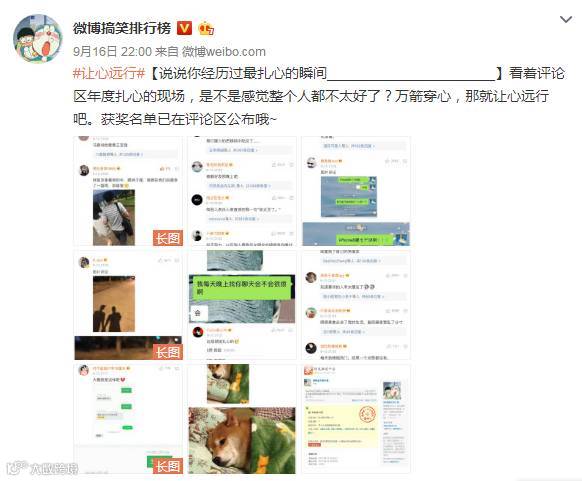The image size is (582, 481).
Task: Open the Doraemon profile avatar
Action: (38, 39)
